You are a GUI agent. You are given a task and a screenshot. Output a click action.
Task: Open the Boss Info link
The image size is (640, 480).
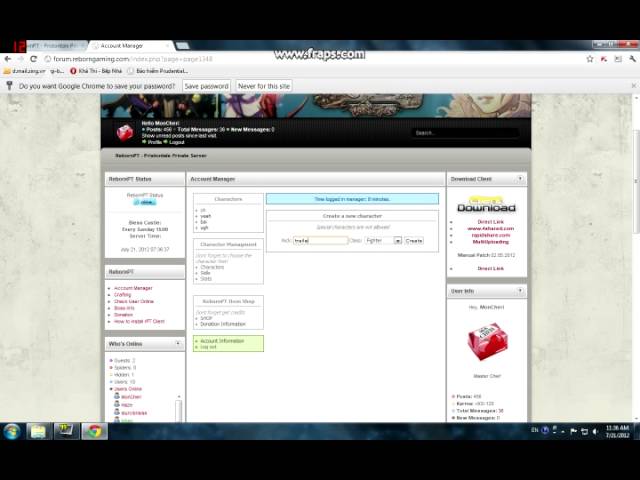click(x=124, y=308)
